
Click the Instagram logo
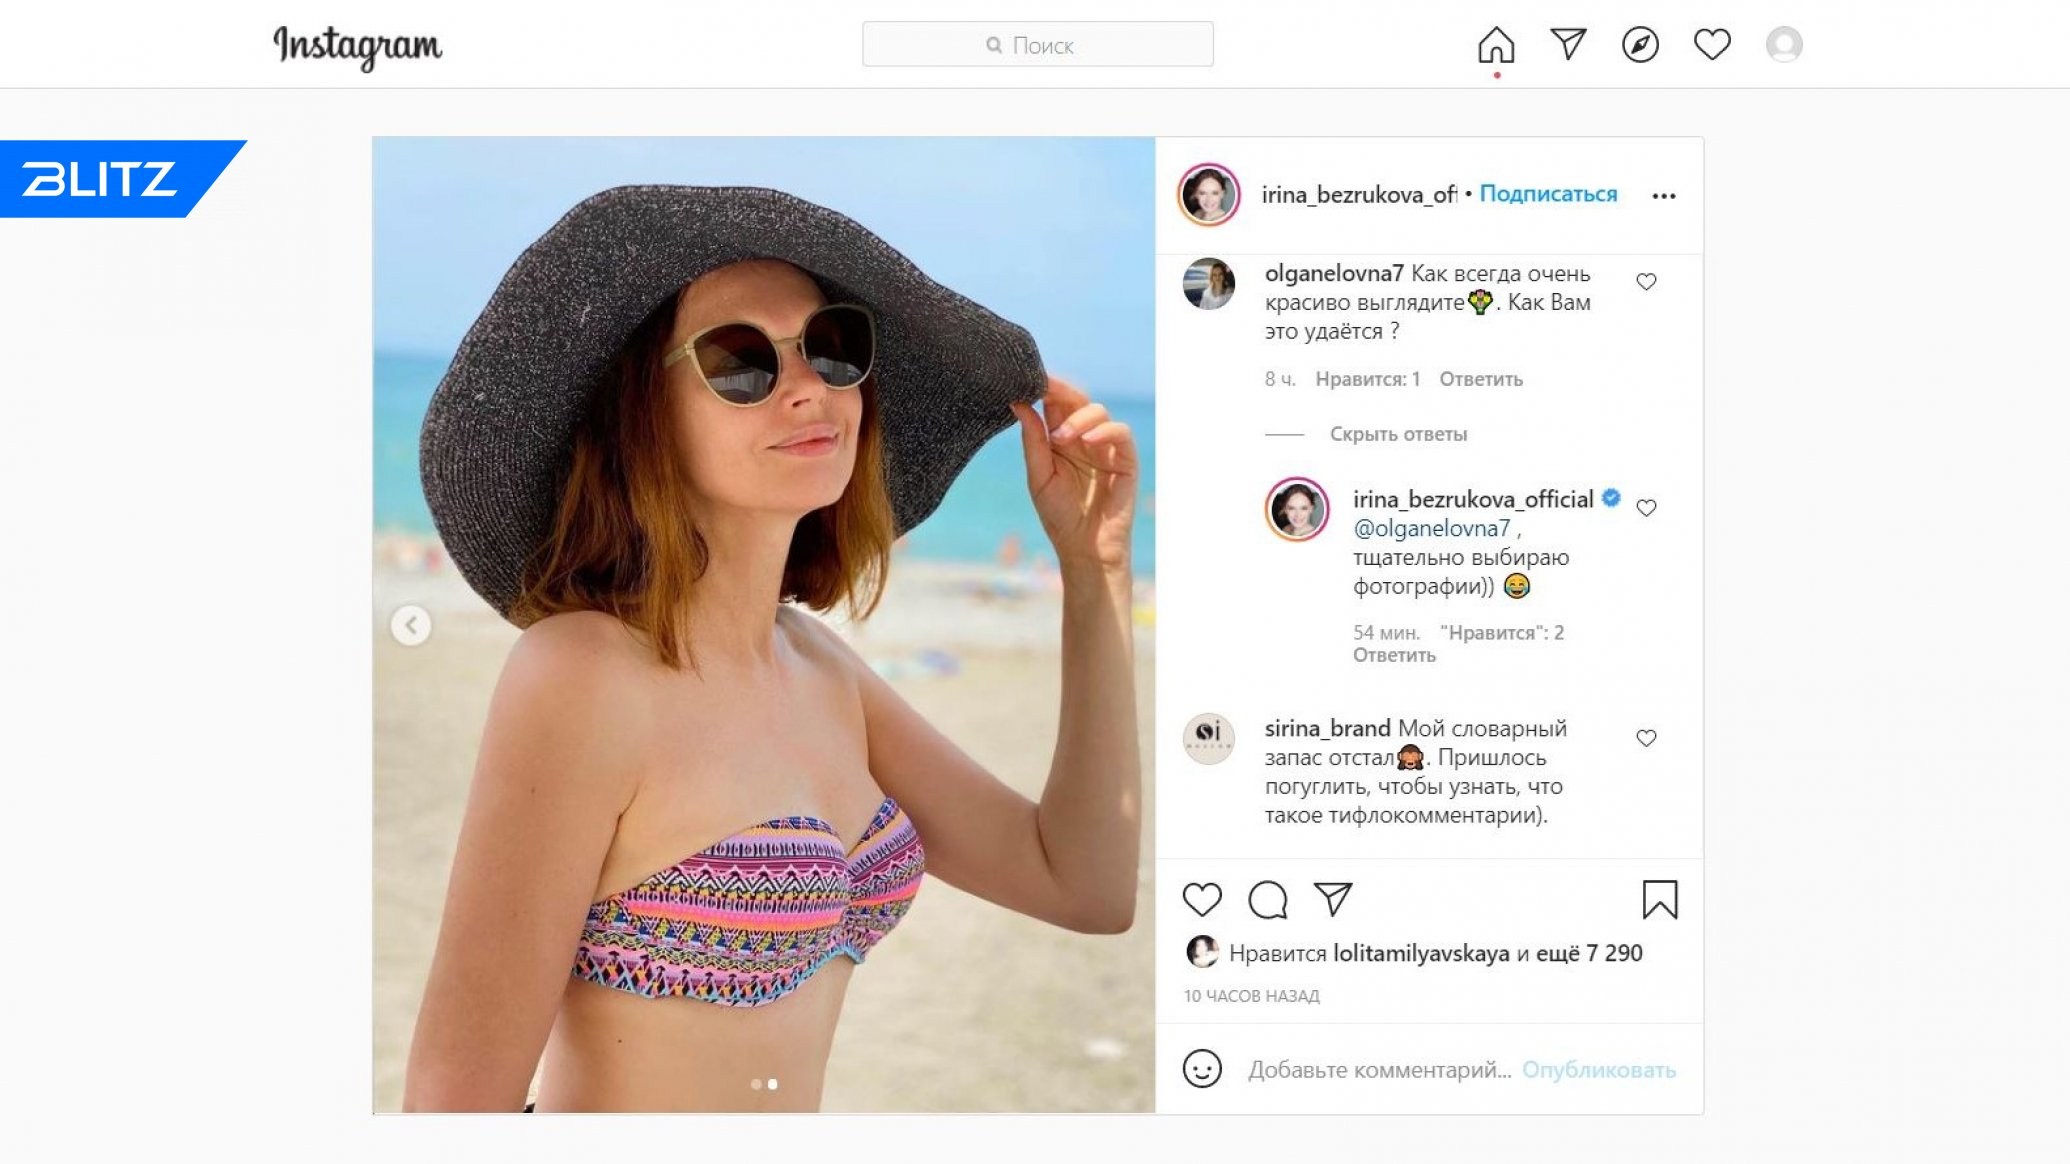click(x=357, y=46)
